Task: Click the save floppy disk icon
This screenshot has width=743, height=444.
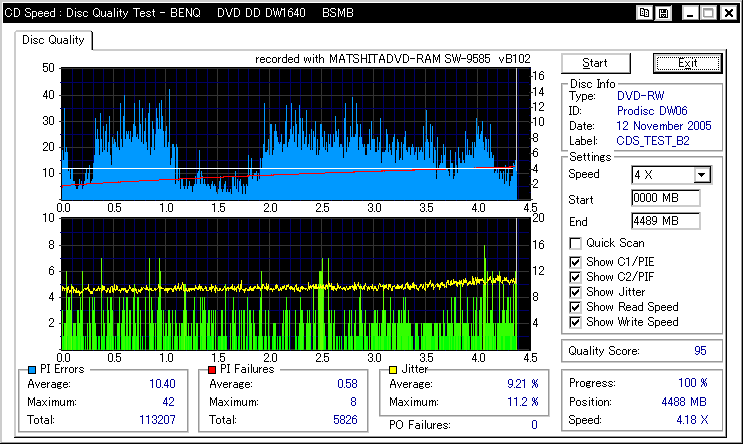Action: [x=663, y=13]
